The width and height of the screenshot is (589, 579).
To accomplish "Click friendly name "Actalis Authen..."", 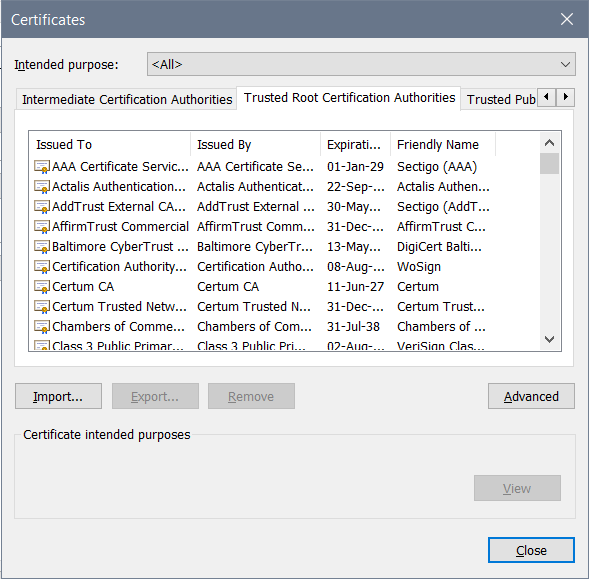I will (443, 186).
